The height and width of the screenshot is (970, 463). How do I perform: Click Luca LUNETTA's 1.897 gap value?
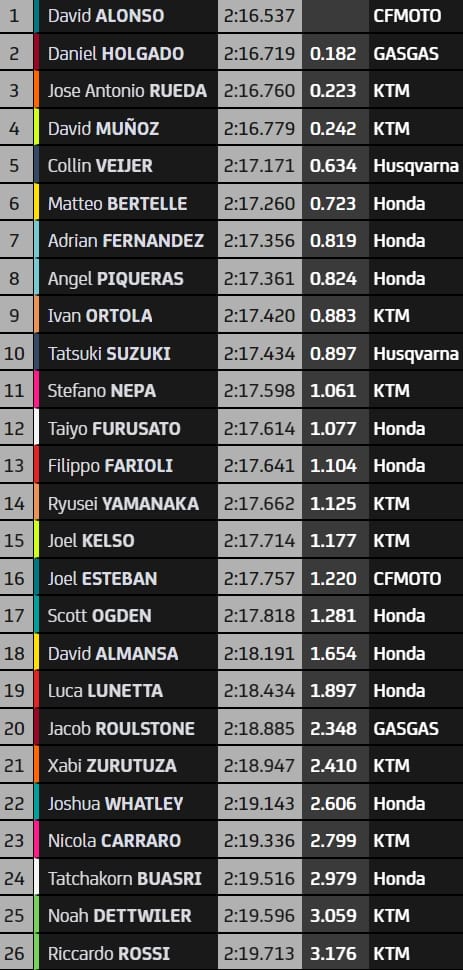click(334, 691)
